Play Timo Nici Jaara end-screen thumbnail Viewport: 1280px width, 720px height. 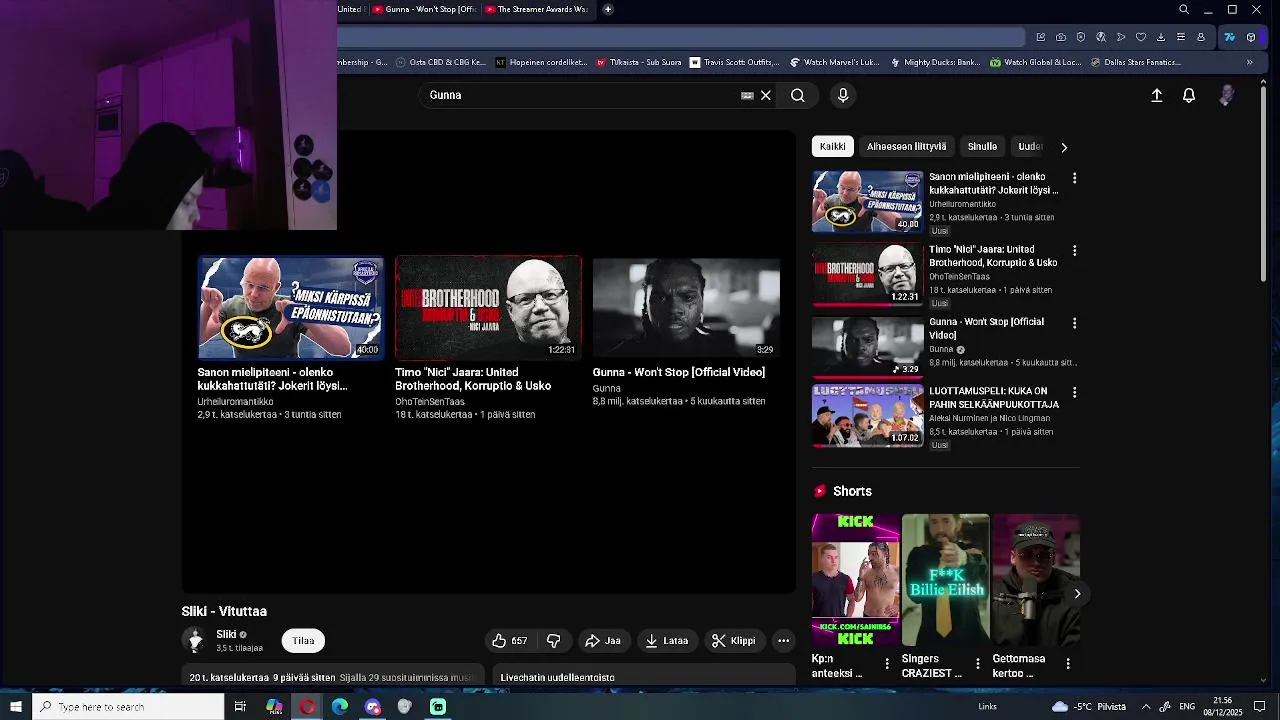click(488, 308)
